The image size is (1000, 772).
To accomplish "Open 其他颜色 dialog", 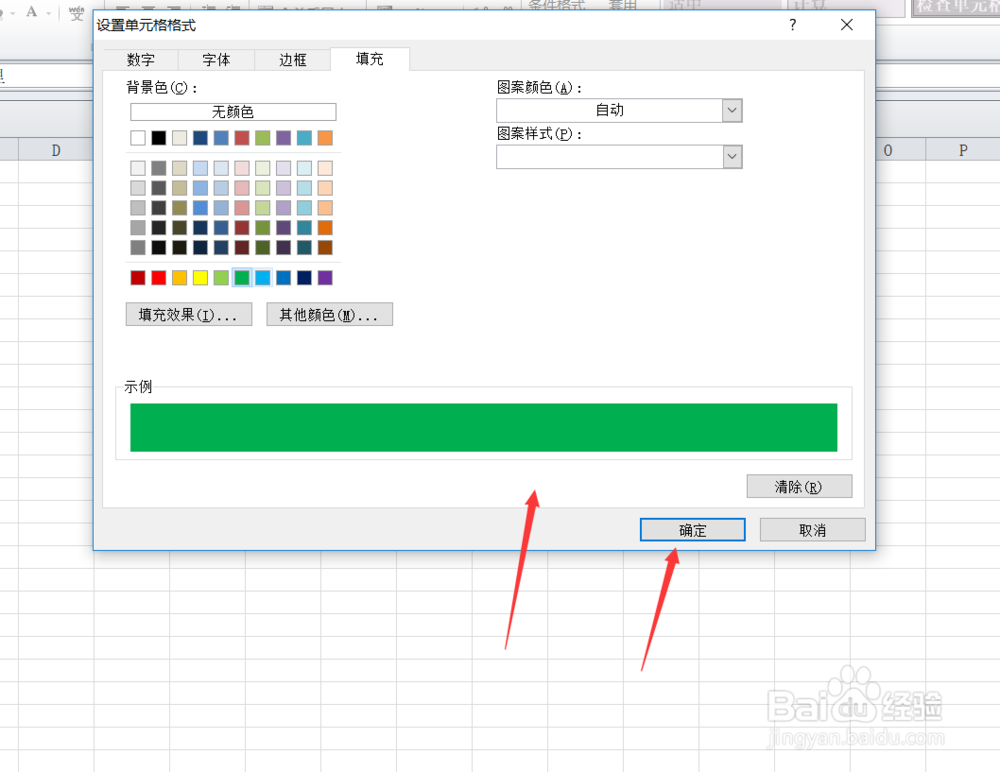I will (x=329, y=315).
